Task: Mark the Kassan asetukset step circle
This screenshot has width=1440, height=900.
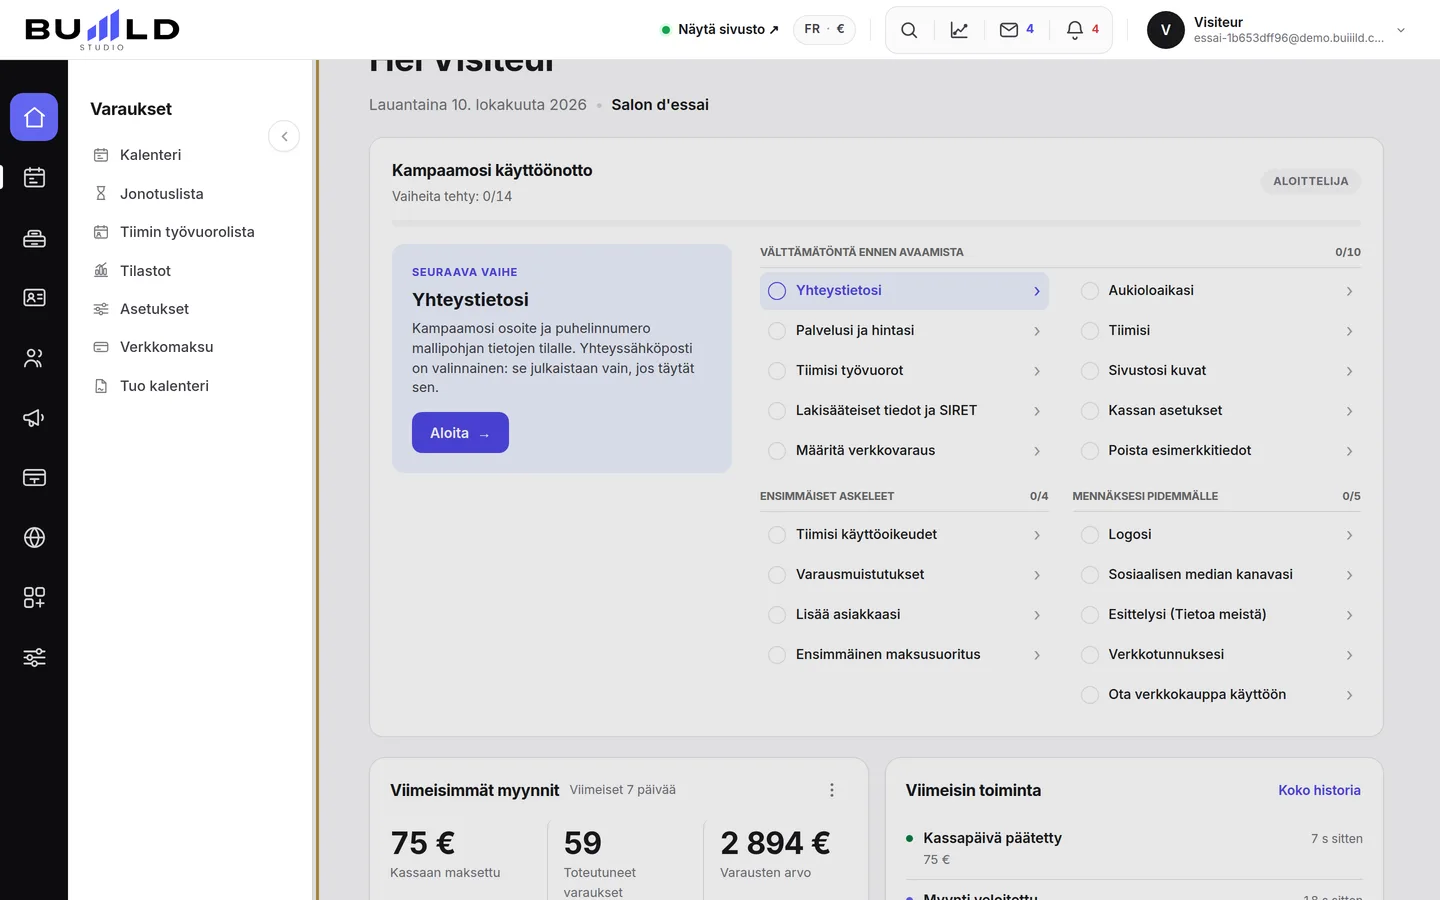Action: 1090,411
